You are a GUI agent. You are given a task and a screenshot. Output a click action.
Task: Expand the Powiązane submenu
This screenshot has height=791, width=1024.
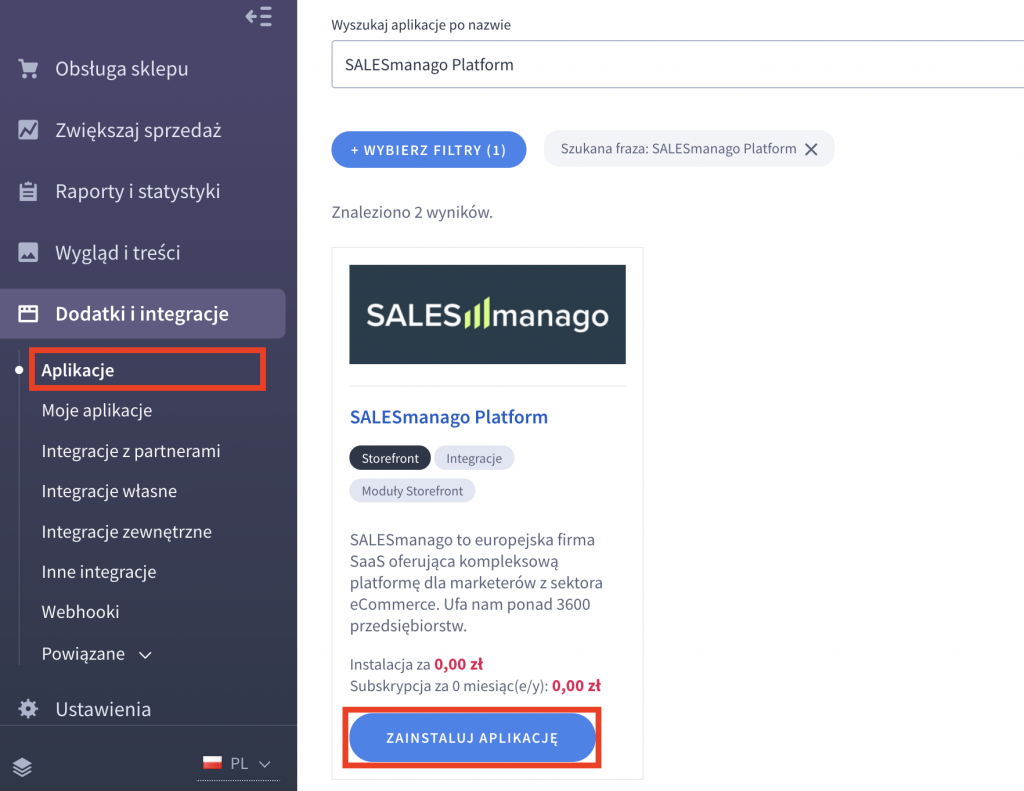[97, 653]
